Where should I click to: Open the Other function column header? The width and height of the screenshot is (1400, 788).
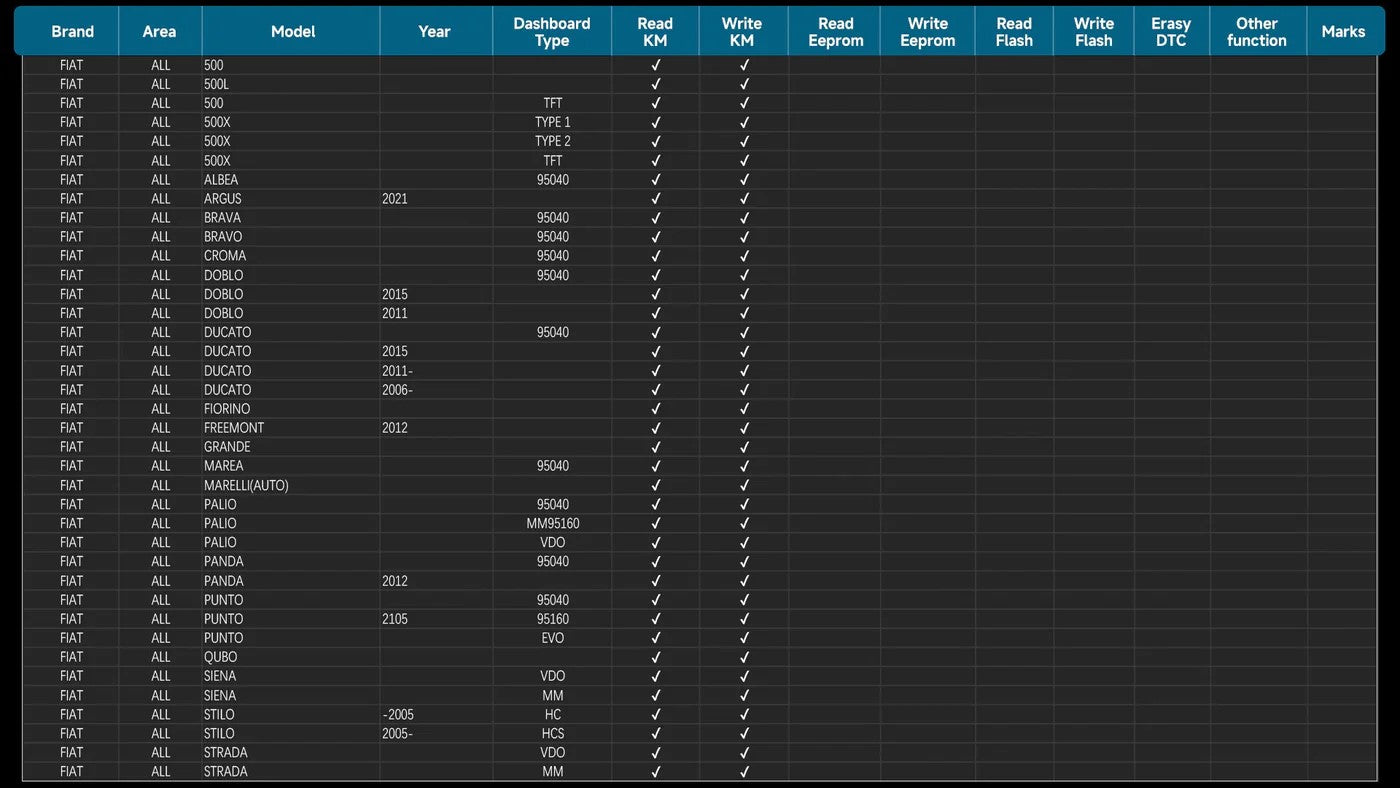click(1257, 32)
